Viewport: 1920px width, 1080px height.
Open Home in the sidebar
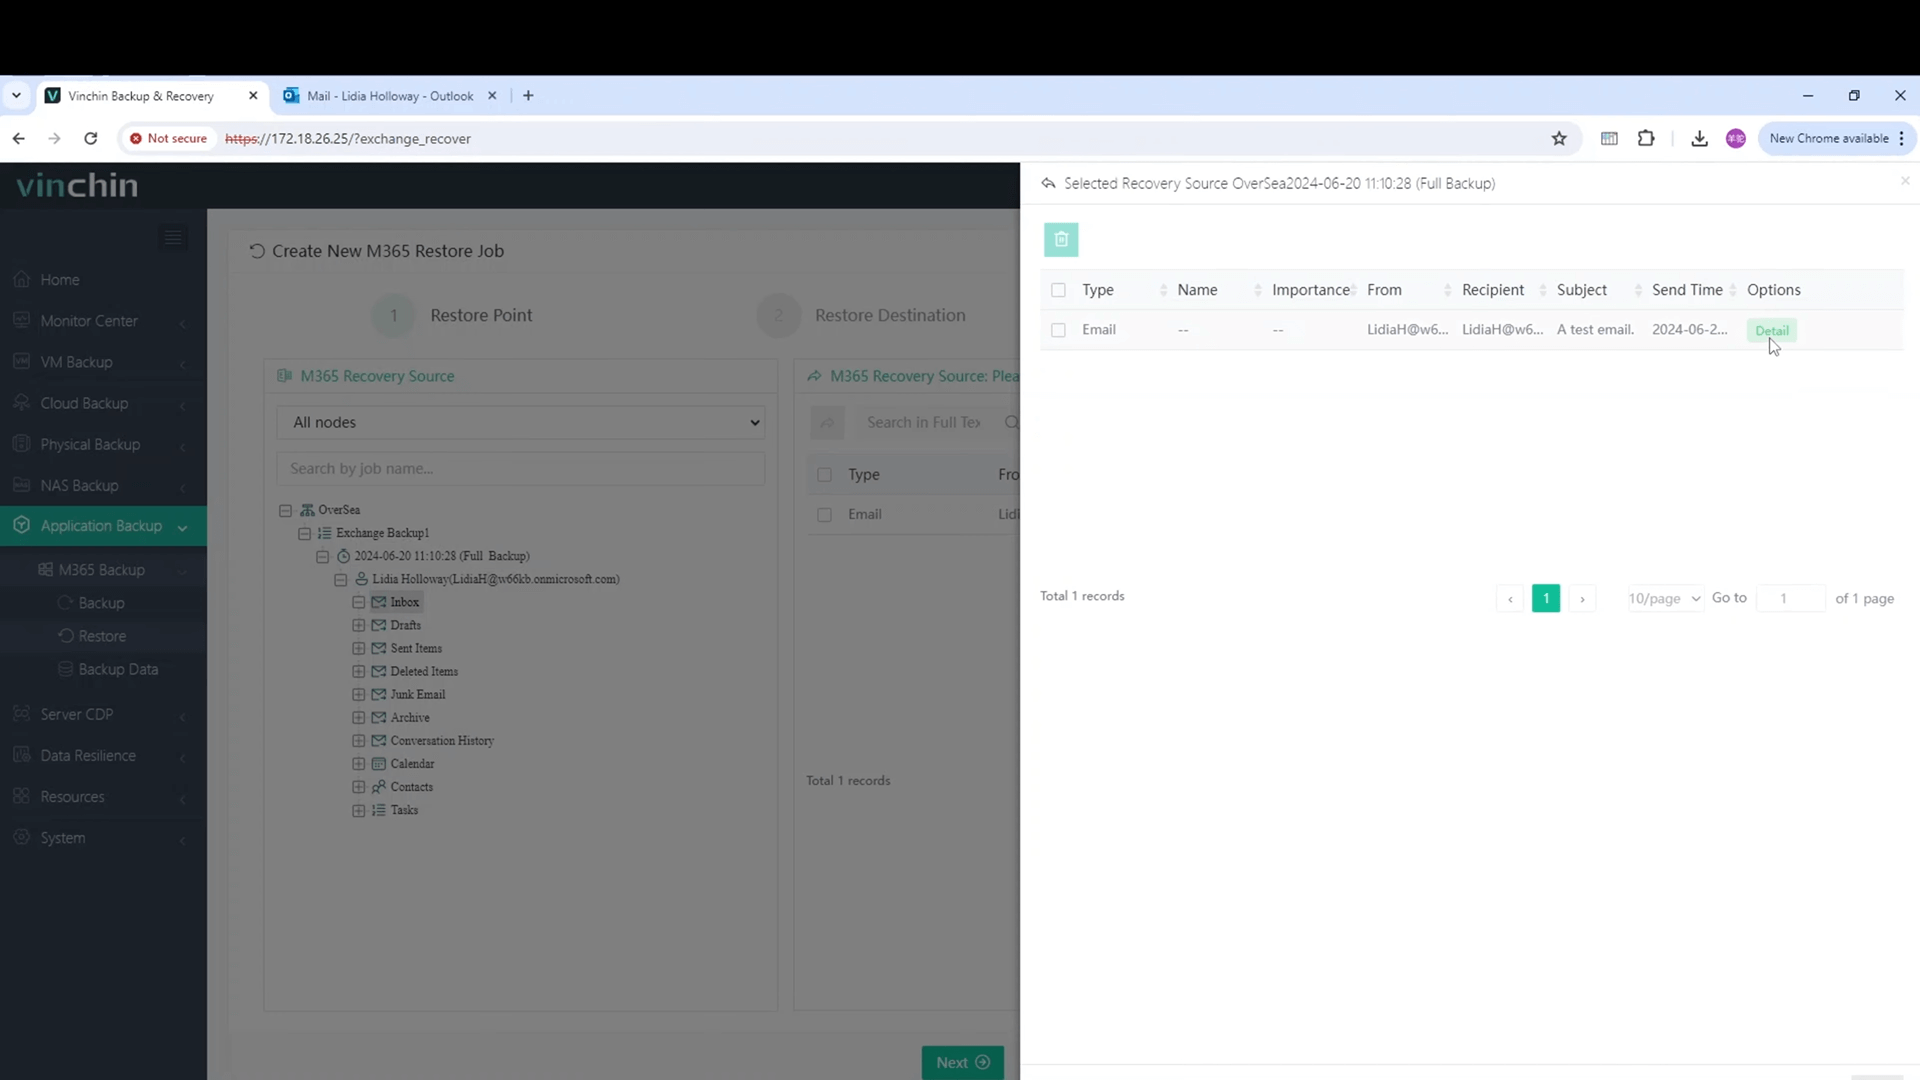(x=60, y=280)
